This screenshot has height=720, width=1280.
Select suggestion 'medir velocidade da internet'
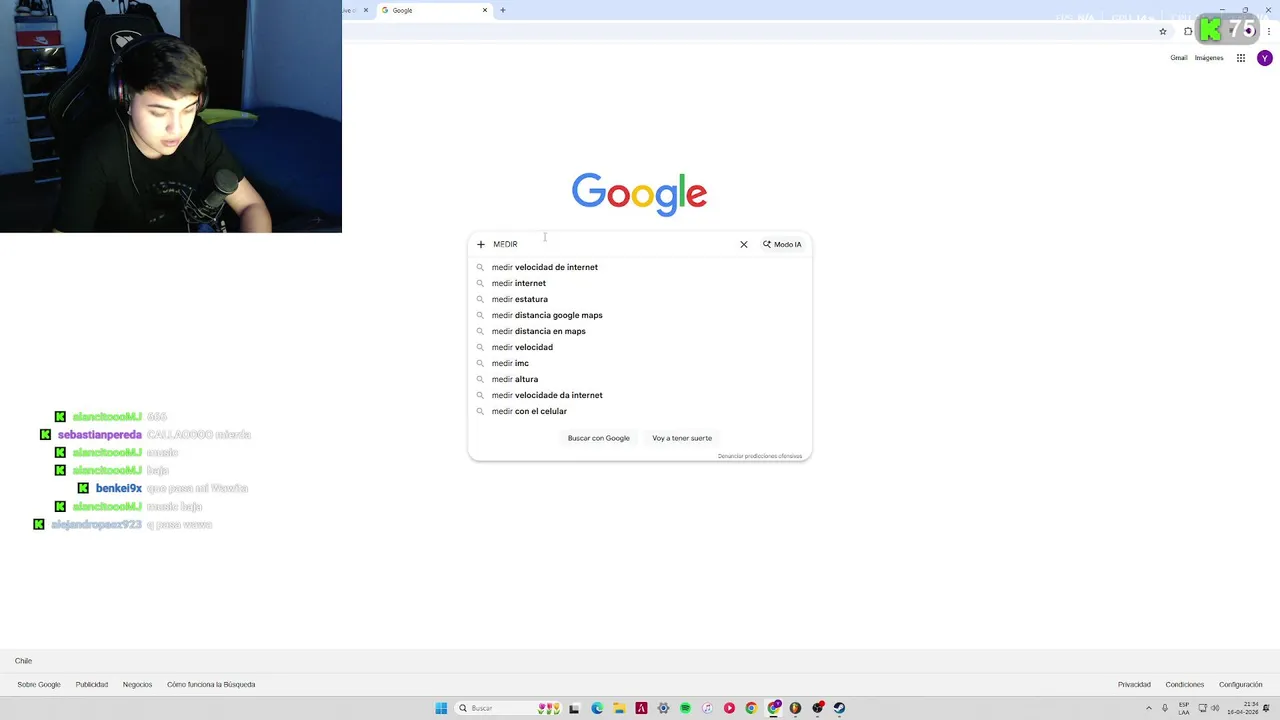[640, 395]
